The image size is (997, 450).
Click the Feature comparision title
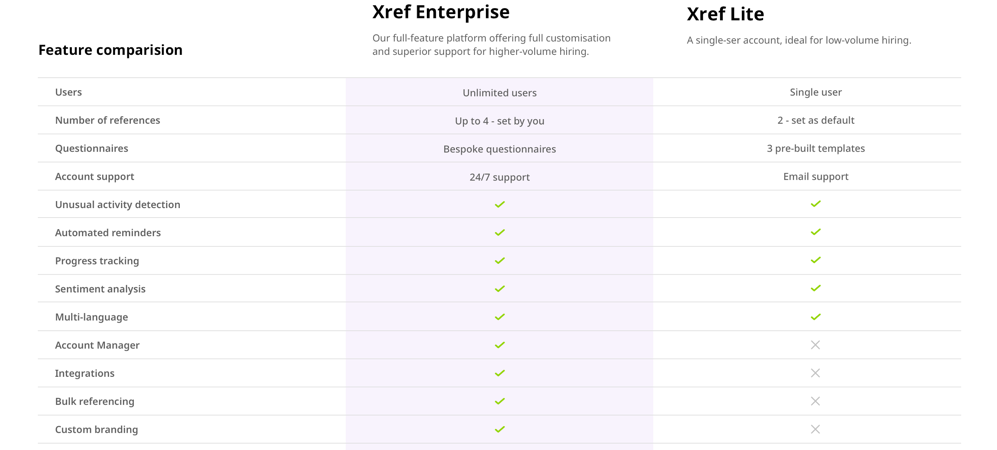[x=111, y=50]
